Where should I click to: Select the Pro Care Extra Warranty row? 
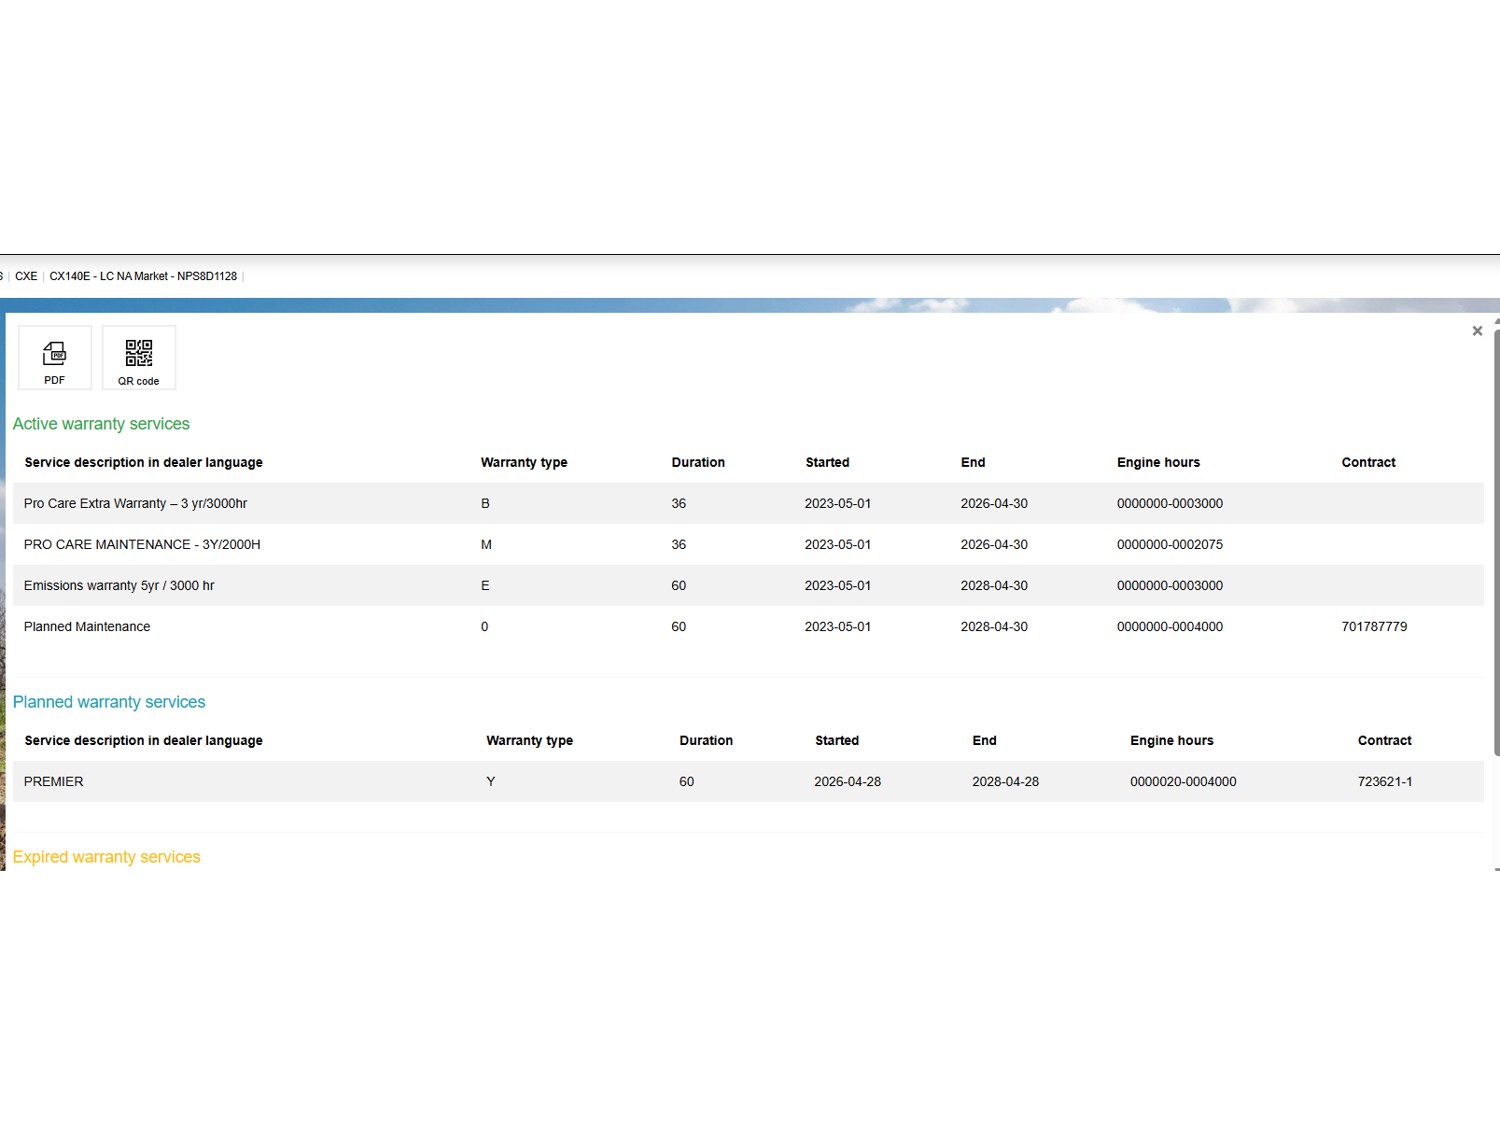pos(135,504)
